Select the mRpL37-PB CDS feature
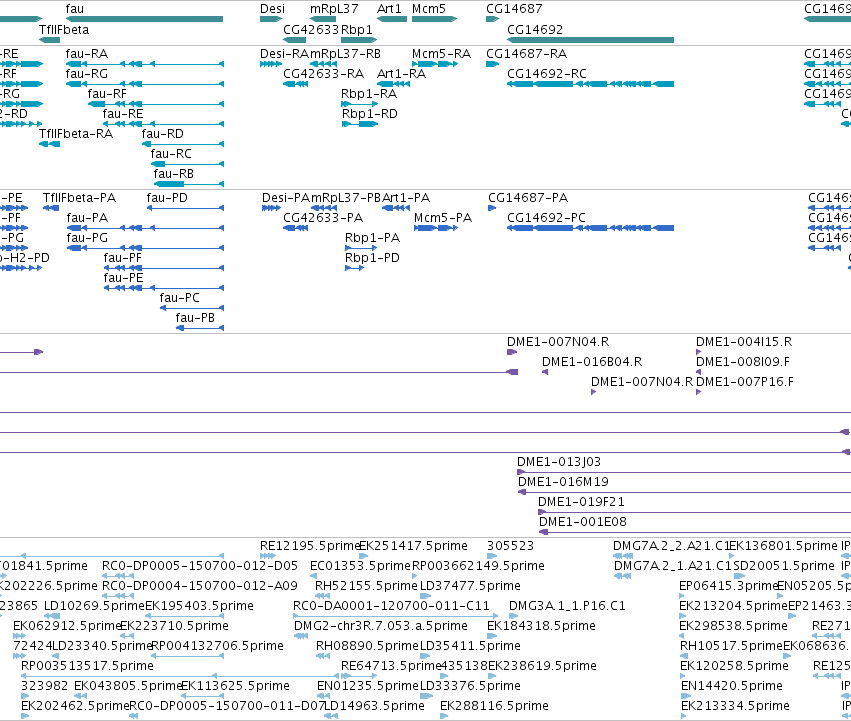This screenshot has width=851, height=721. coord(326,208)
